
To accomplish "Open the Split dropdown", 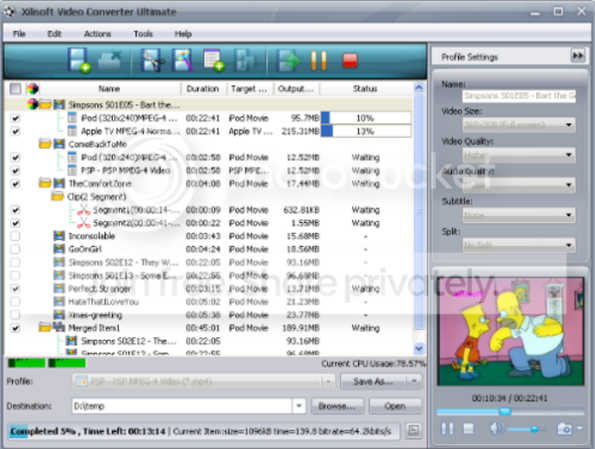I will pos(519,245).
